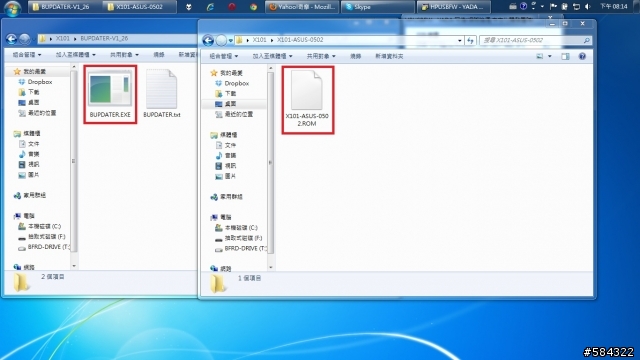Select 最近的位置 in BUPDATER-V1_26 sidebar

coord(42,113)
